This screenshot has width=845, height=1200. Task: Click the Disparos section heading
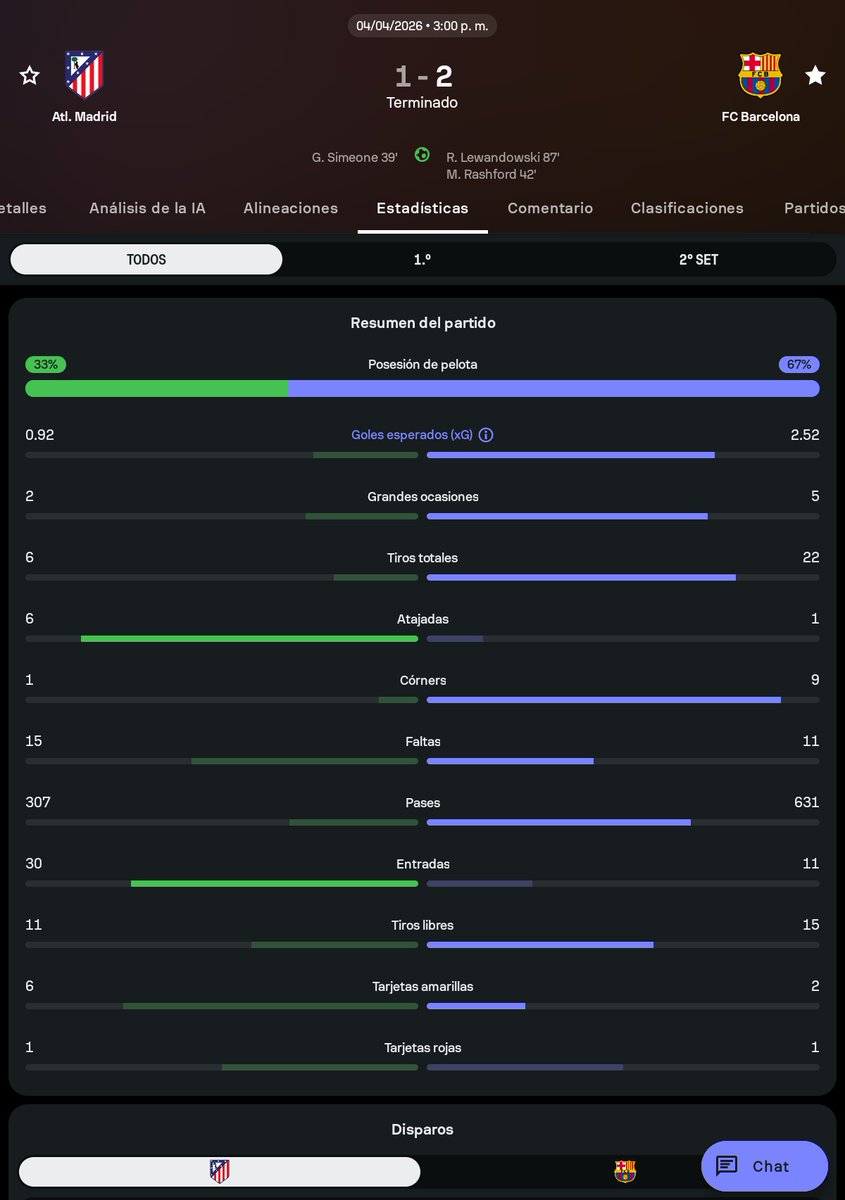[x=422, y=1129]
